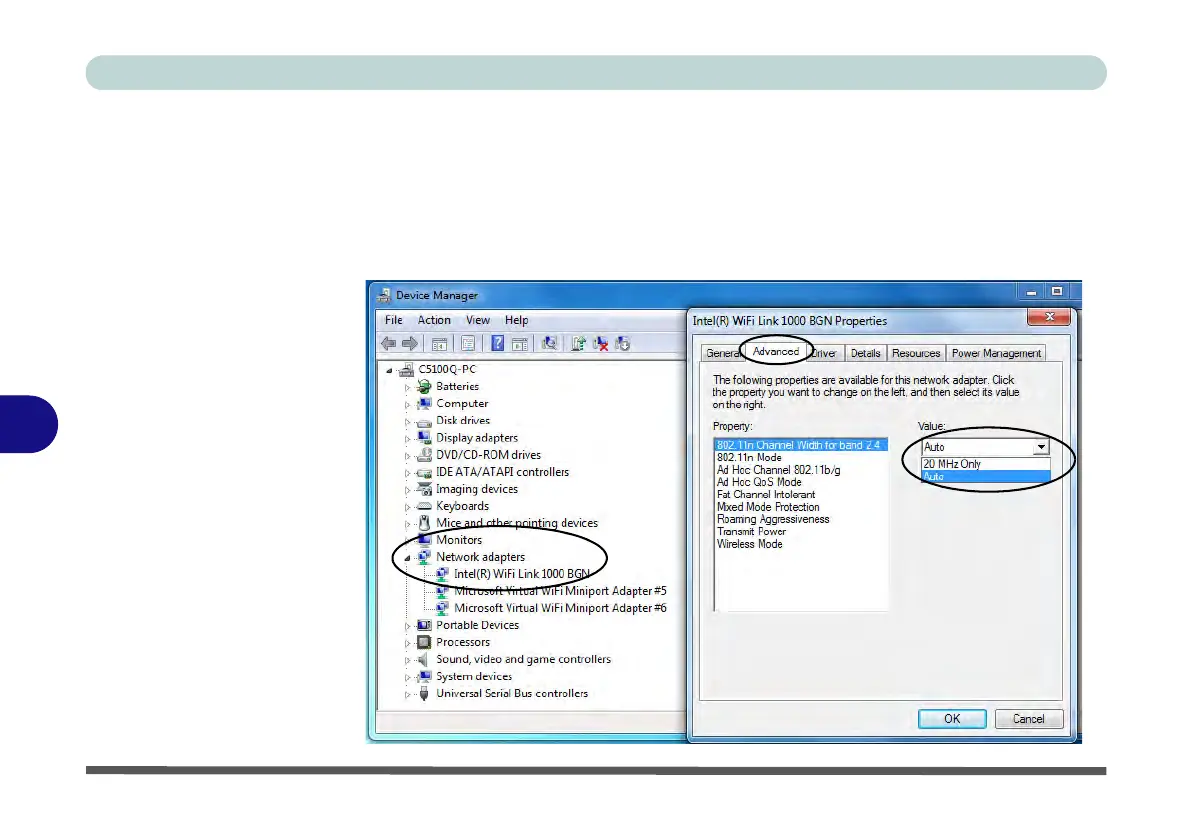The height and width of the screenshot is (838, 1192).
Task: Switch to the Advanced tab
Action: 776,351
